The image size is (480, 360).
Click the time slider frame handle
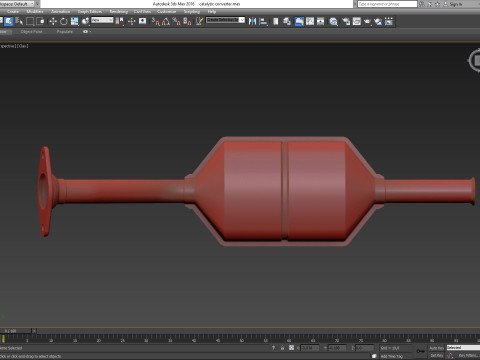16,331
